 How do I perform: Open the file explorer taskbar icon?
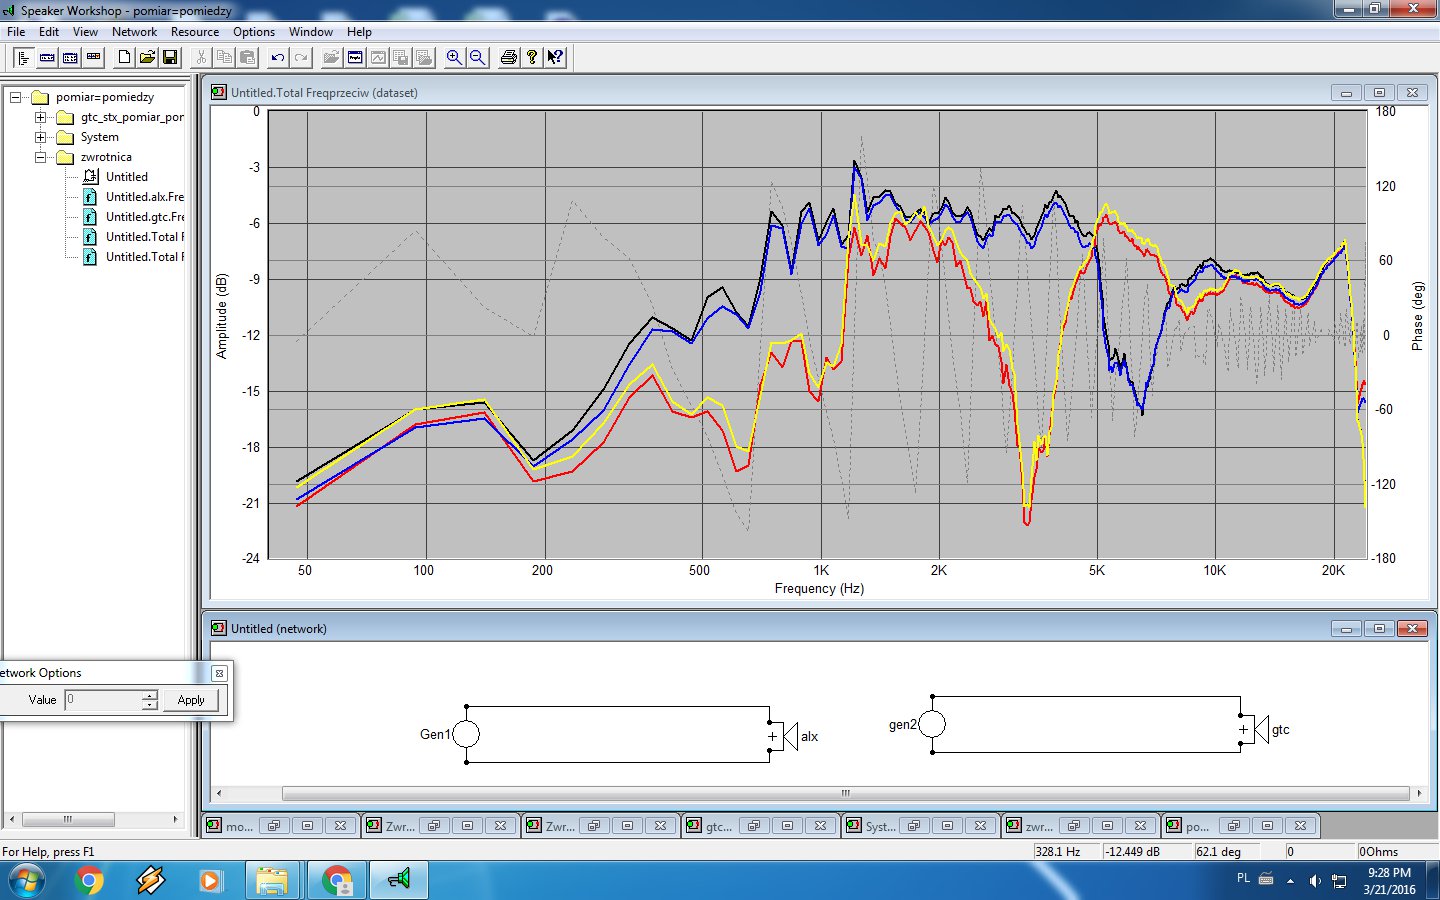coord(271,881)
